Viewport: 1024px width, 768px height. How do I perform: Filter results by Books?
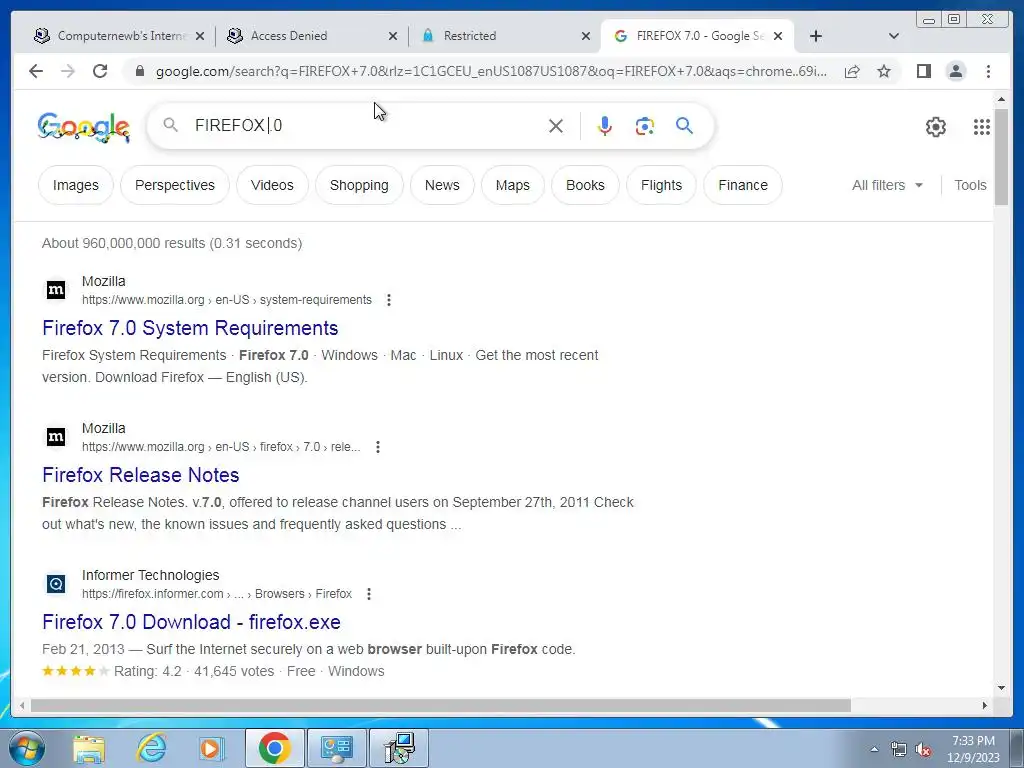(585, 185)
